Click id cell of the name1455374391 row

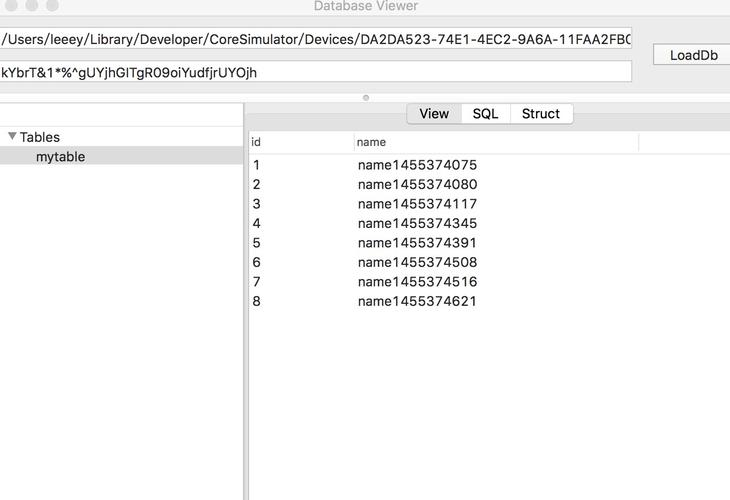tap(257, 243)
